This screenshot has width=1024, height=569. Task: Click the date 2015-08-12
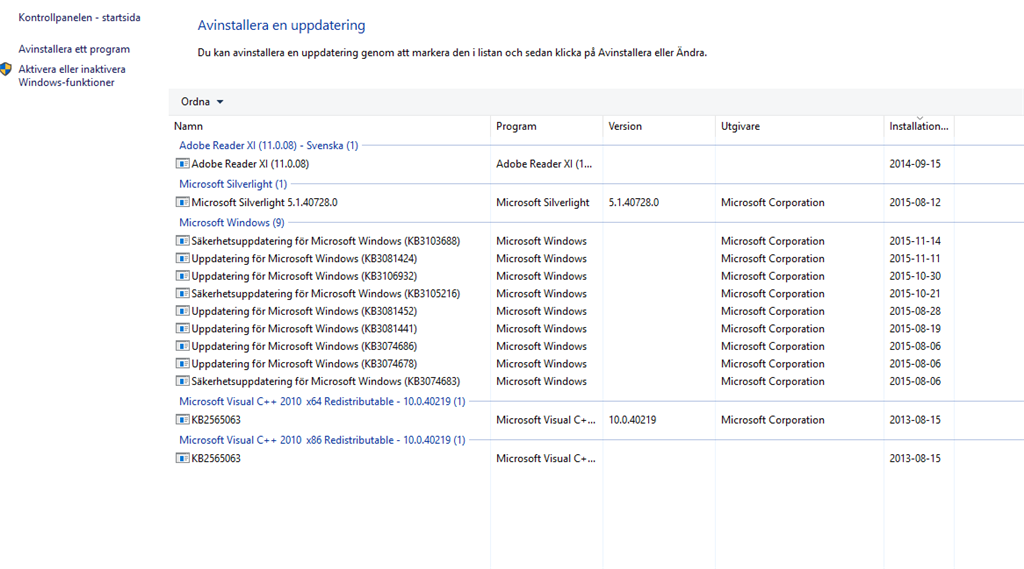pos(915,203)
